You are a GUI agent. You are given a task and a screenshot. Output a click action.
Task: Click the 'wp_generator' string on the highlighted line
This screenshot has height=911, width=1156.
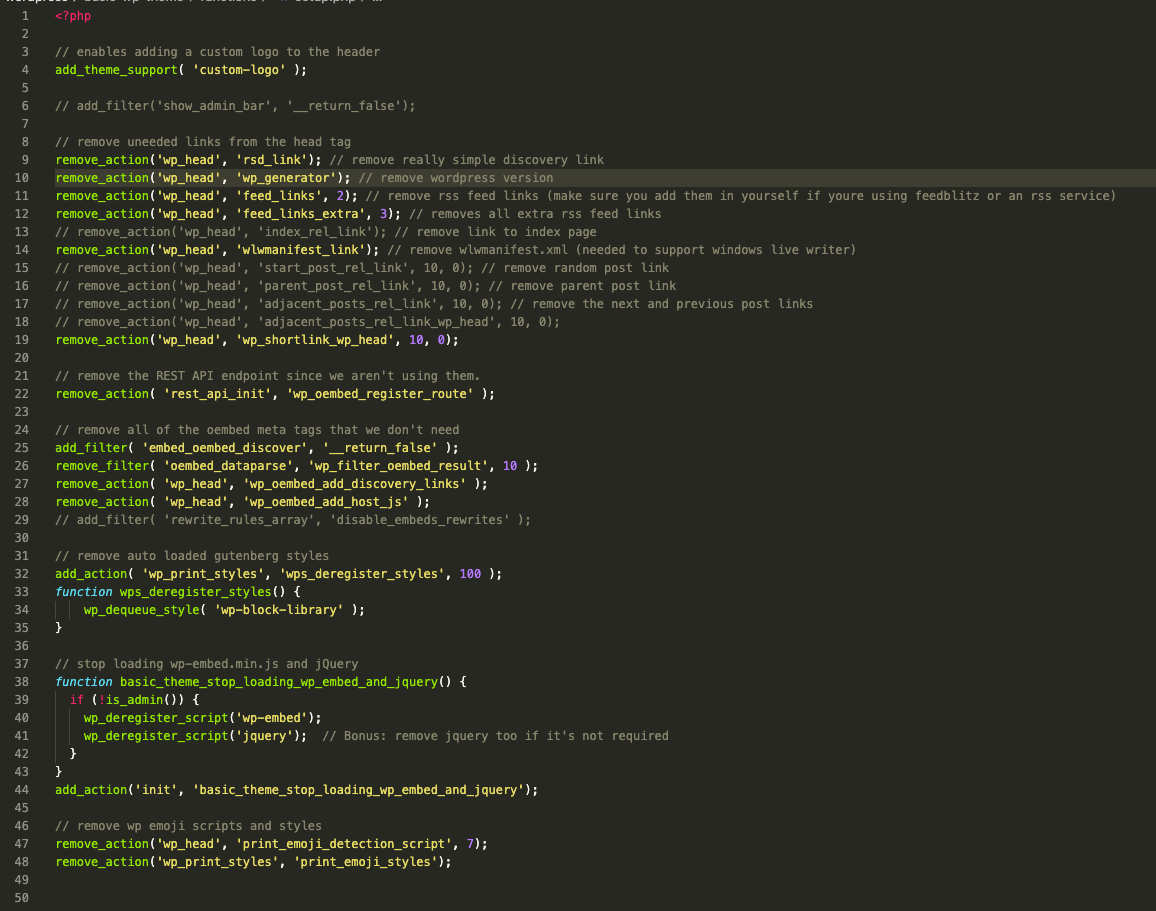click(x=286, y=178)
